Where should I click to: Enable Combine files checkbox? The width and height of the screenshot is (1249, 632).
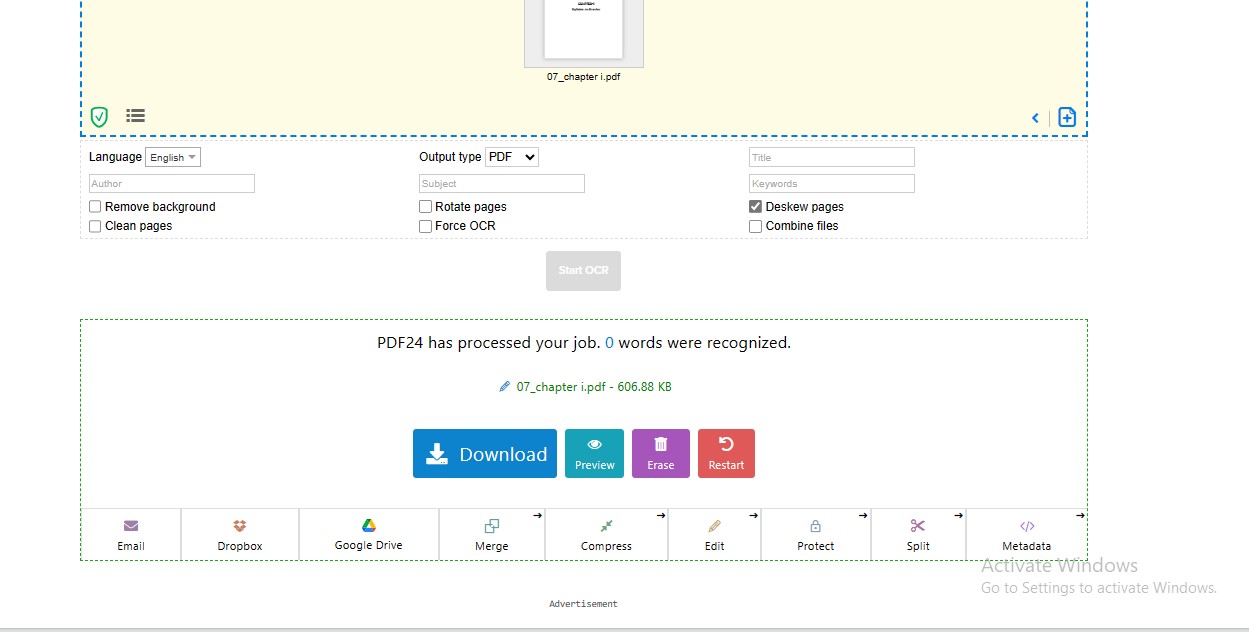756,226
